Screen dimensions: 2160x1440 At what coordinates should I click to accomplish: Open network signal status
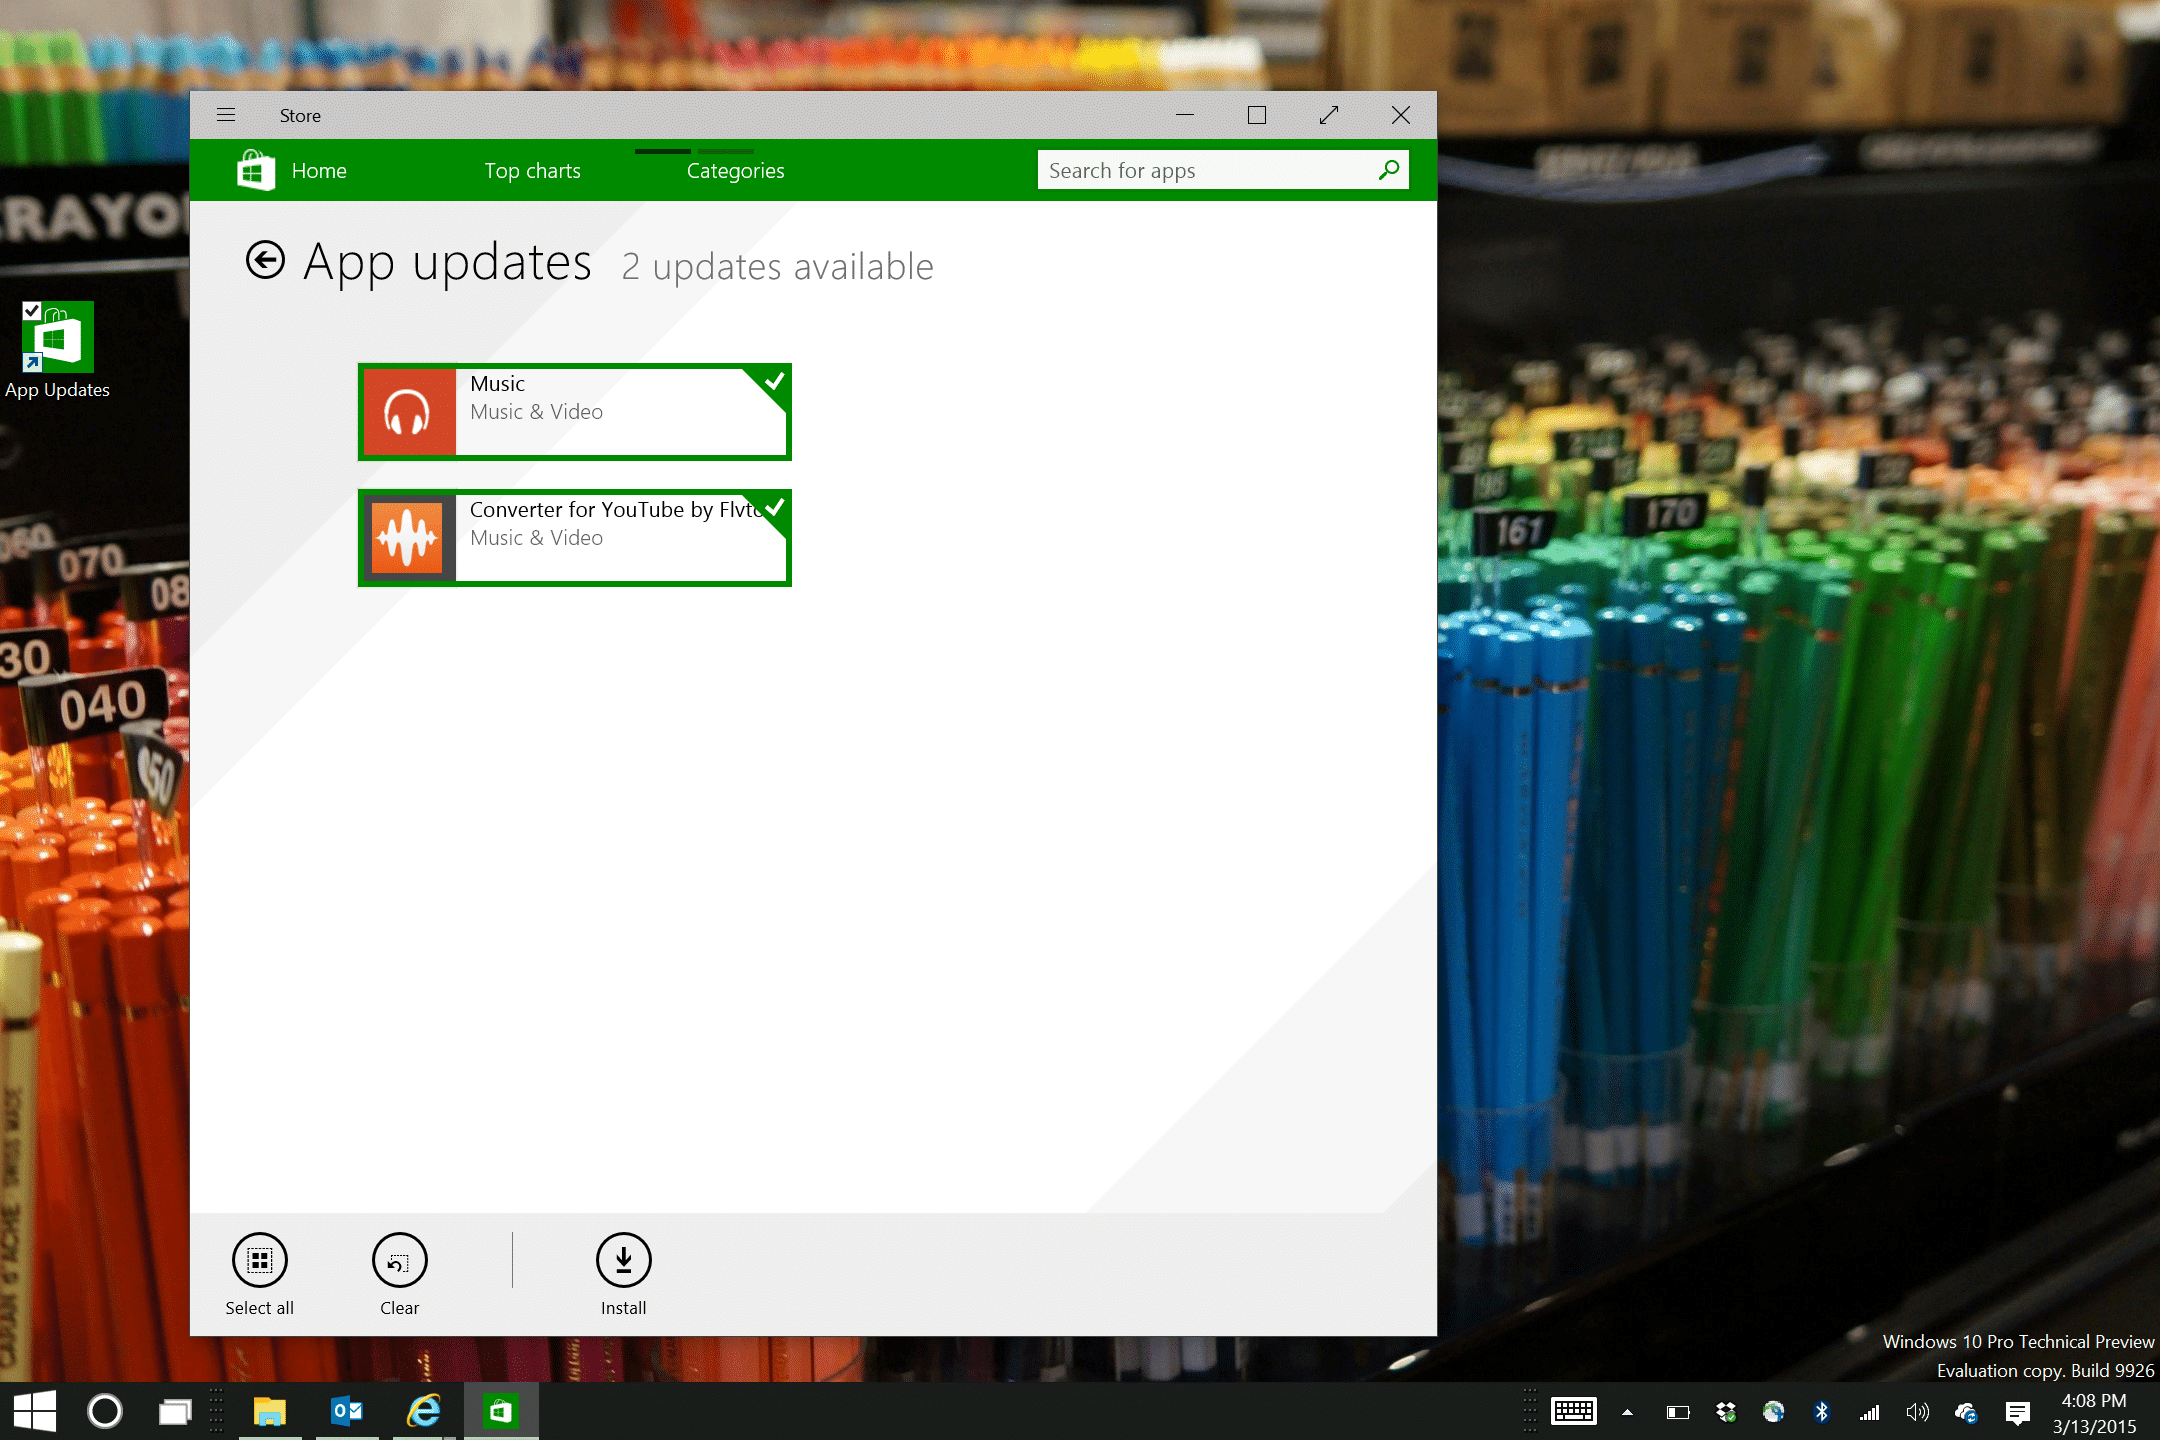pyautogui.click(x=1870, y=1412)
